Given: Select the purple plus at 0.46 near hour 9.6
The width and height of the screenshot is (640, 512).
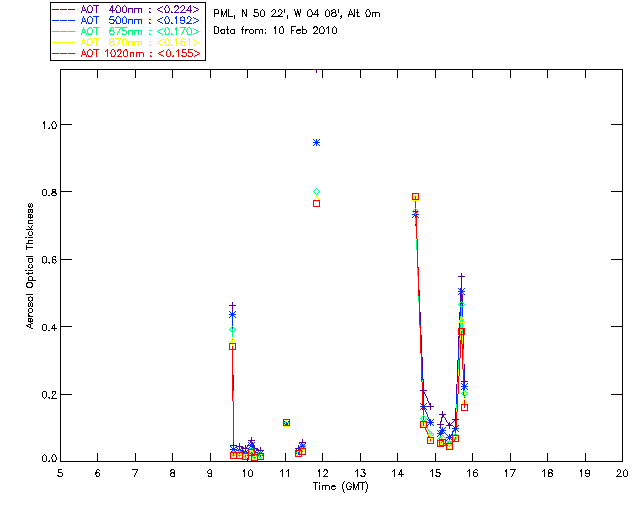Looking at the screenshot, I should pos(232,305).
